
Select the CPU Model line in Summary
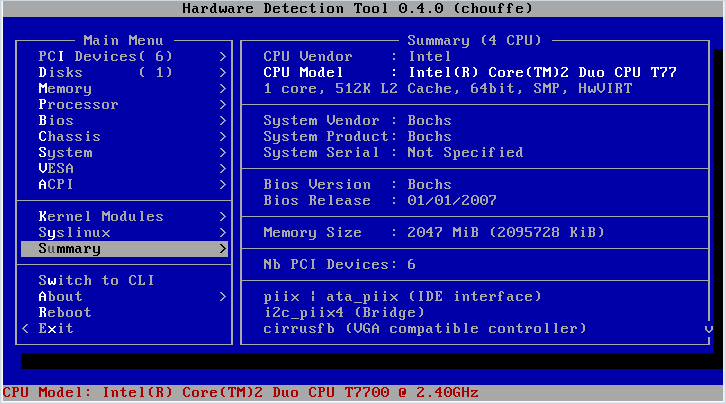pos(470,73)
